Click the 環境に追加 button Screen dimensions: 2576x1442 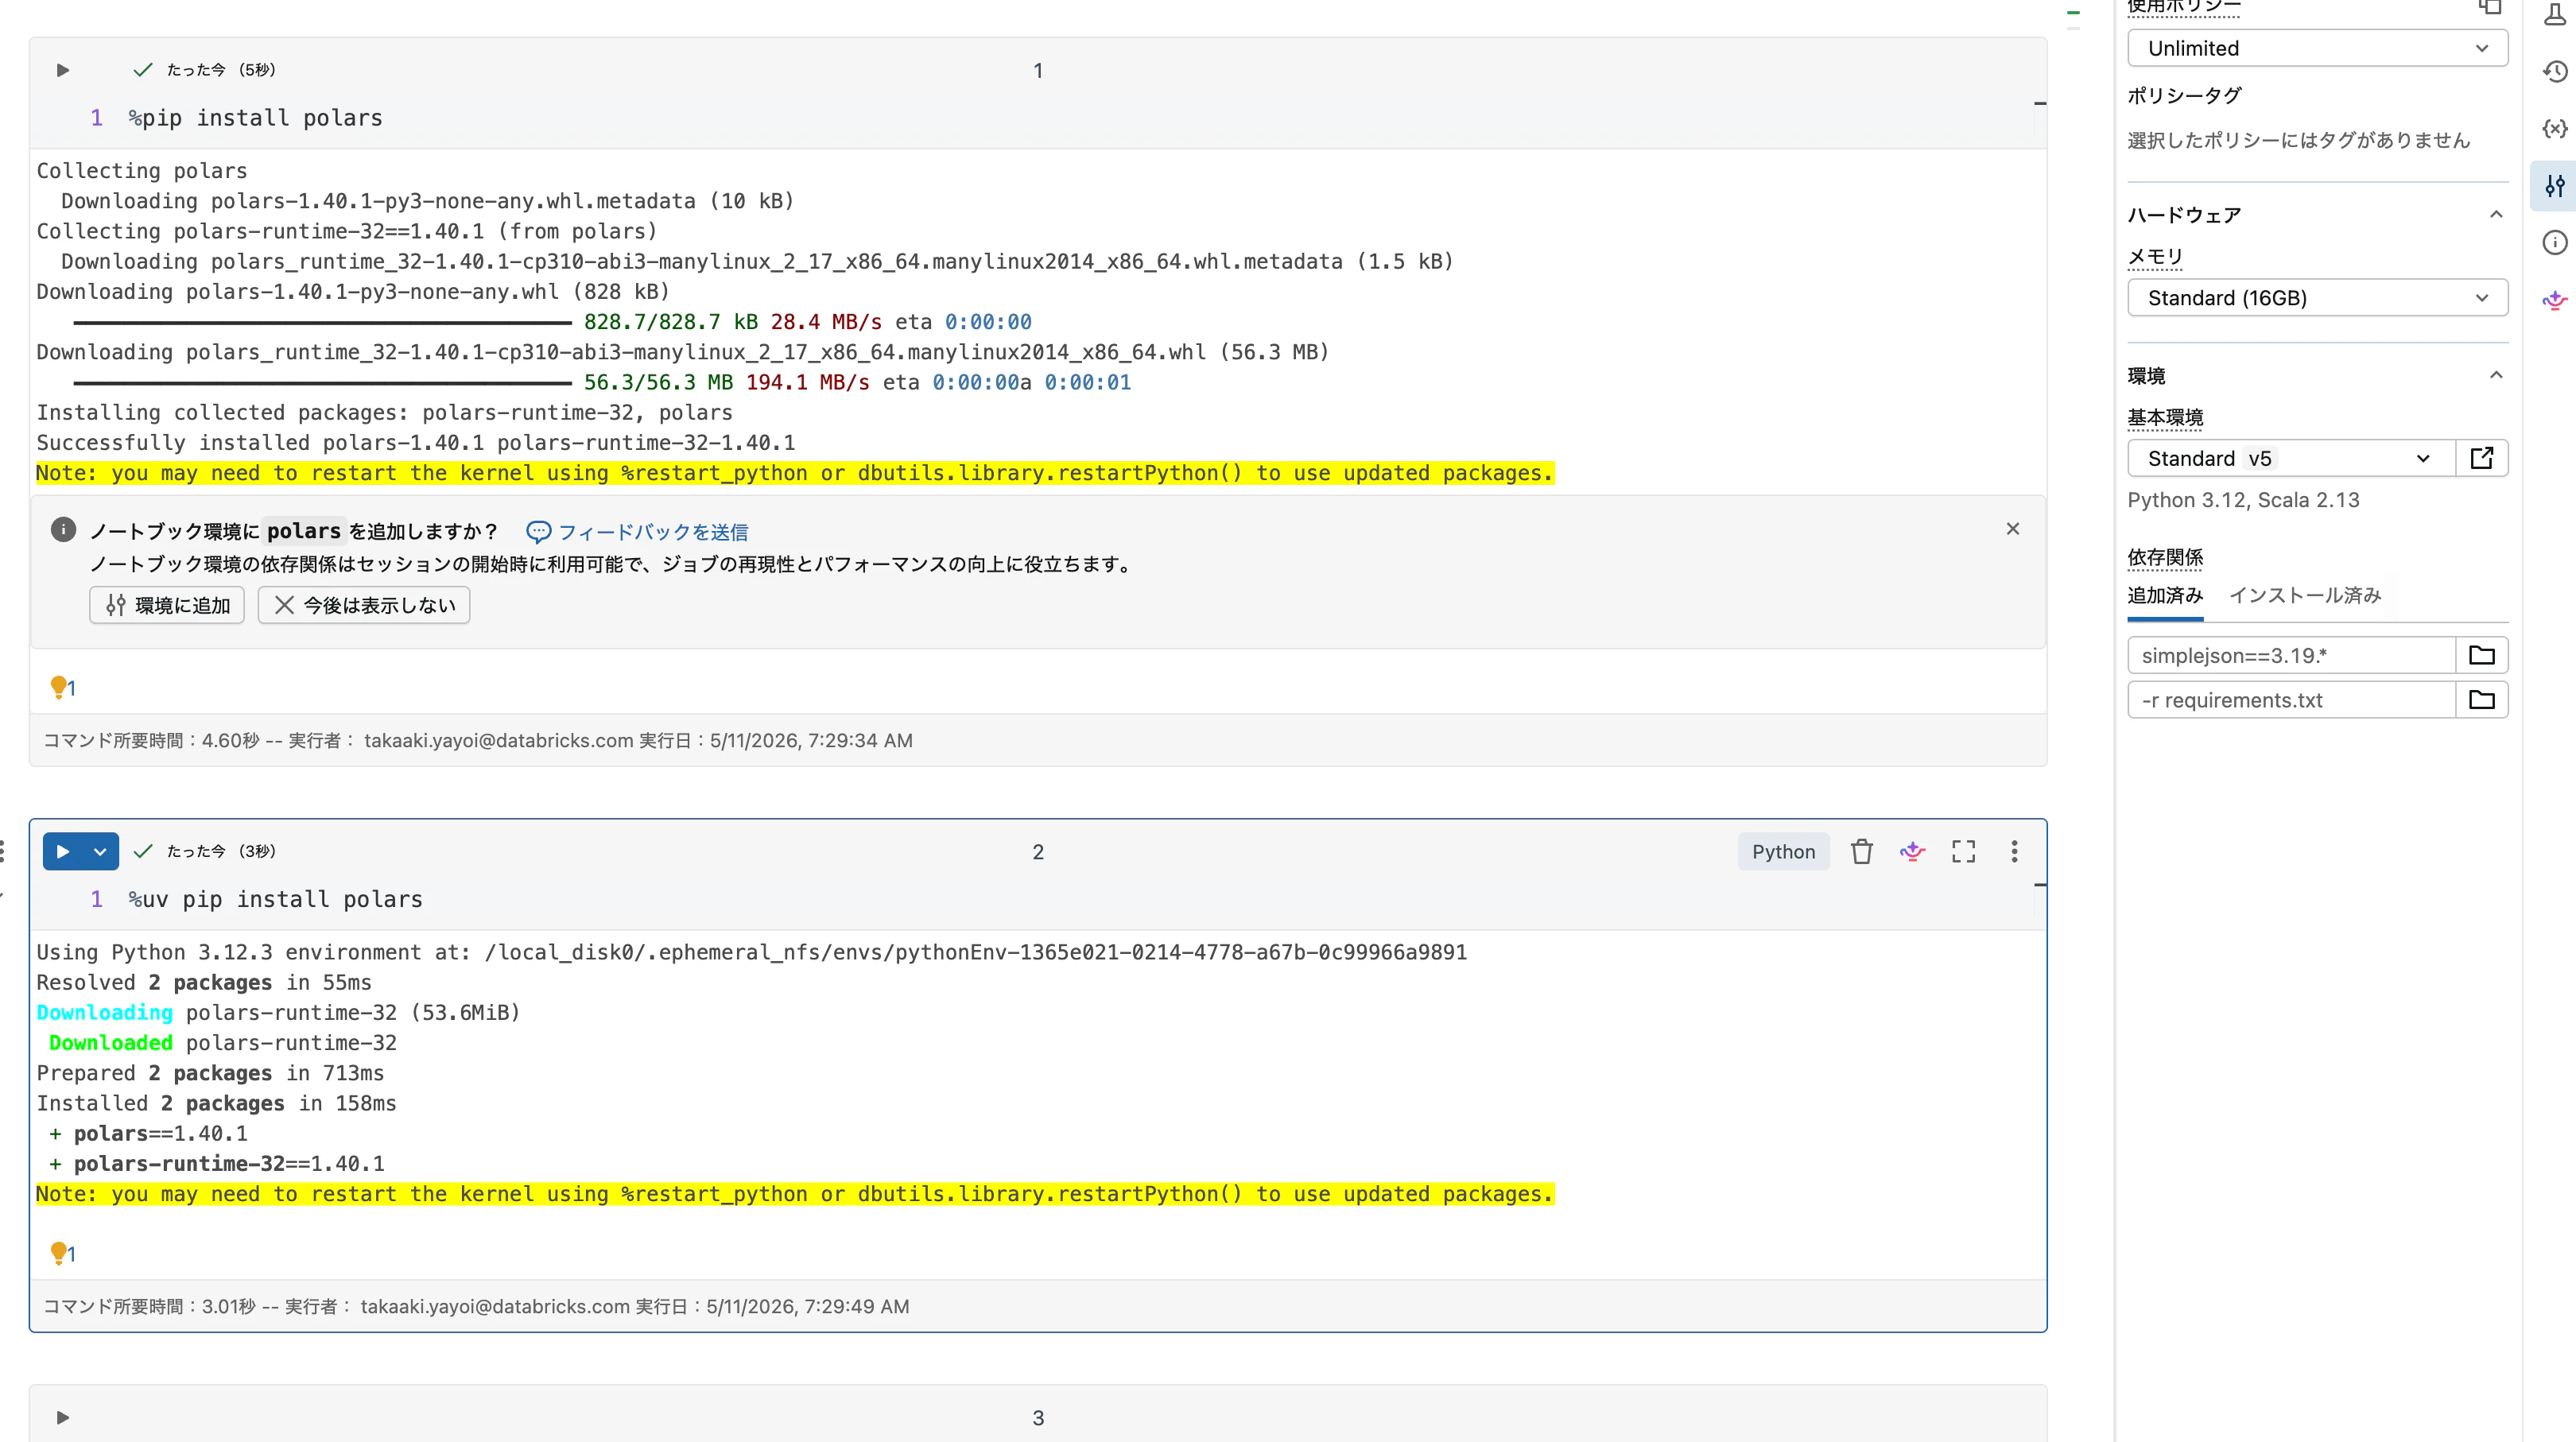tap(167, 605)
